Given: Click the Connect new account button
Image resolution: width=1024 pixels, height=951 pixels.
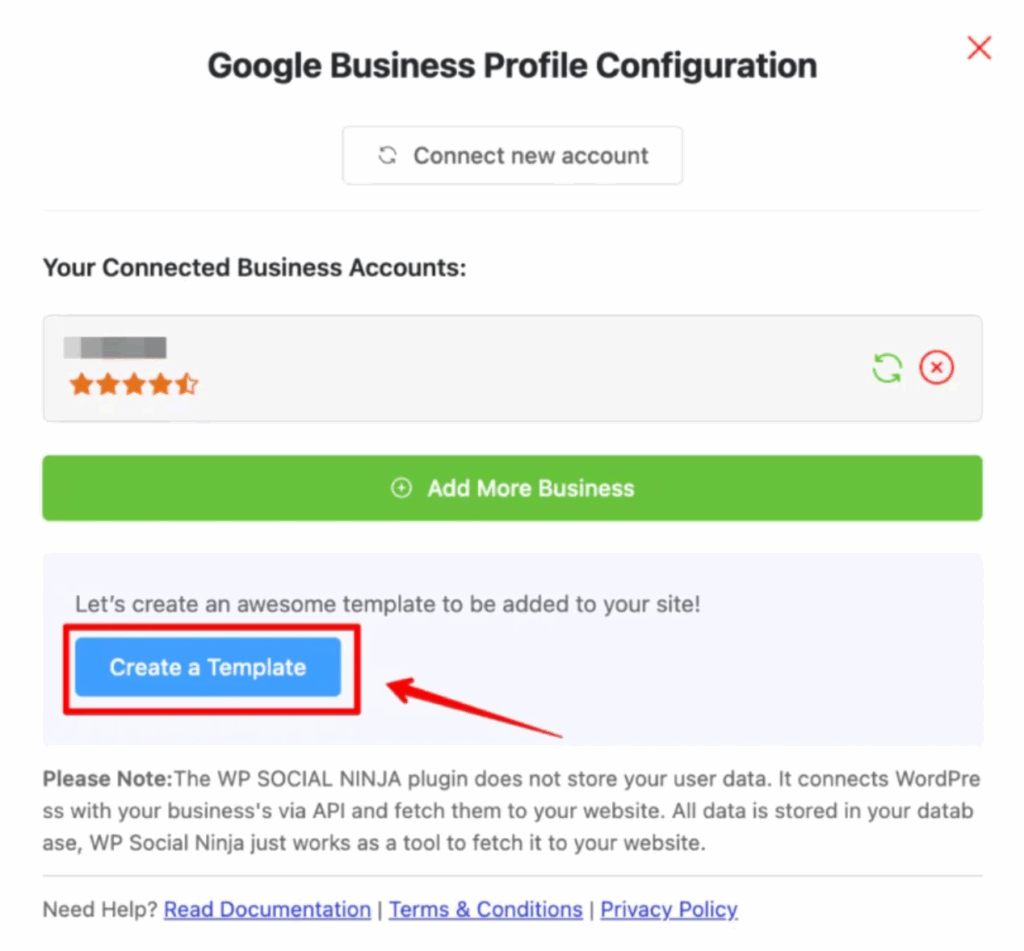Looking at the screenshot, I should (x=512, y=155).
